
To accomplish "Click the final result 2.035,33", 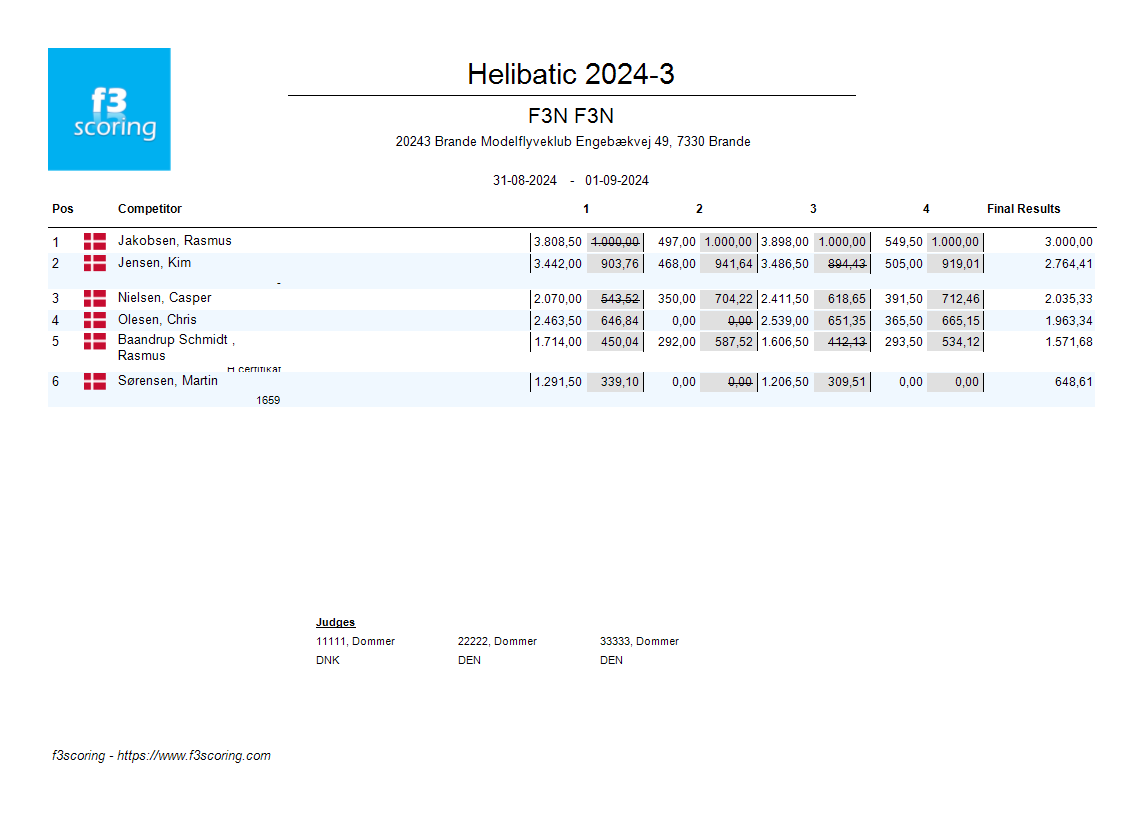I will (1068, 299).
